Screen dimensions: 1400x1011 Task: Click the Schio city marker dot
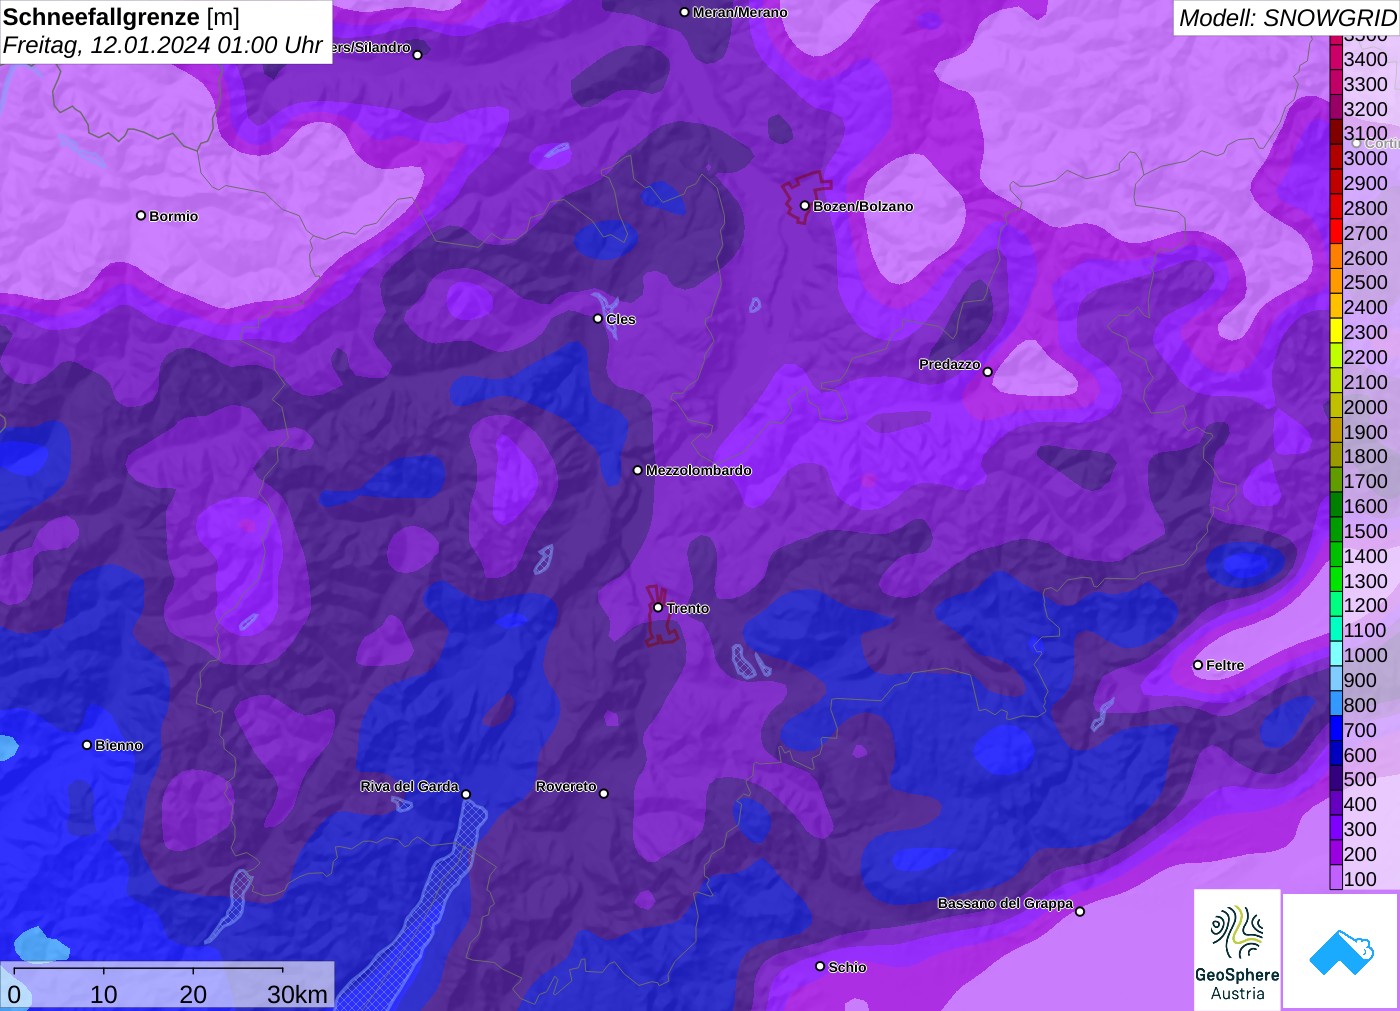pyautogui.click(x=820, y=966)
